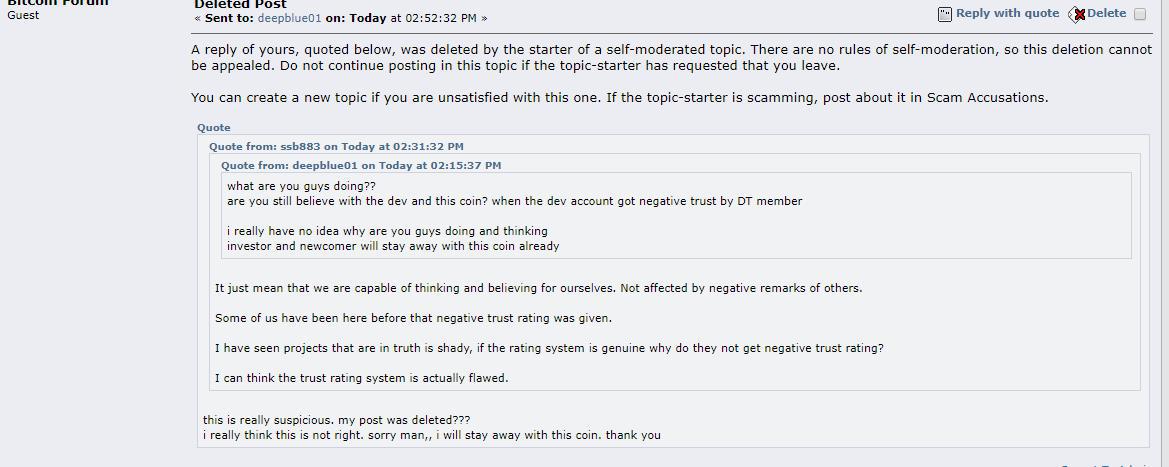Click the Bitcoin Forum sender name
Viewport: 1169px width, 467px height.
[57, 3]
